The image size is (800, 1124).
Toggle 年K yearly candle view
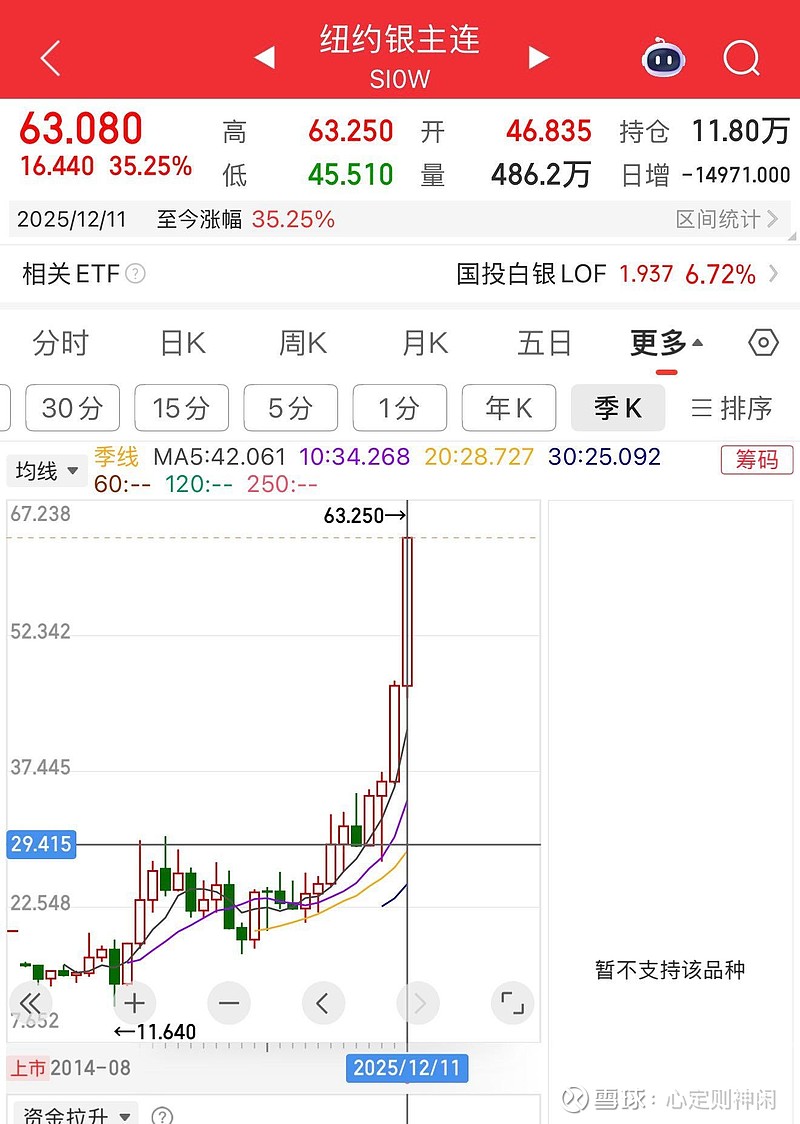point(509,407)
